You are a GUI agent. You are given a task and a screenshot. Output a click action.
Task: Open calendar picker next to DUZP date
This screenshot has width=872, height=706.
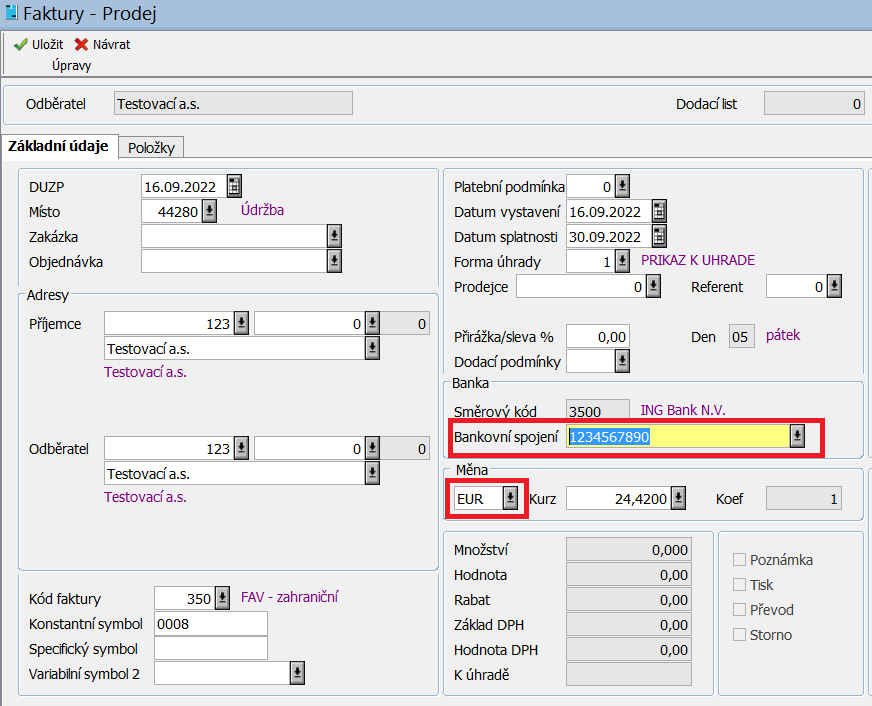tap(234, 186)
